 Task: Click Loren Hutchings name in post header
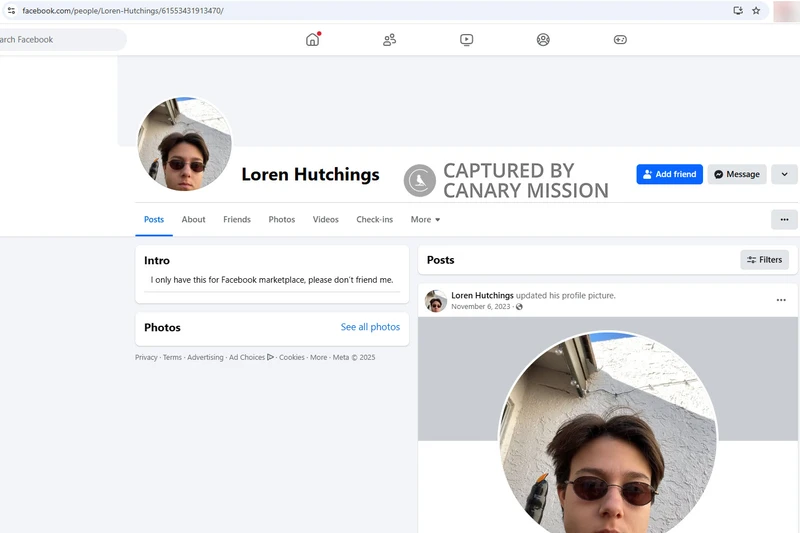[x=482, y=295]
